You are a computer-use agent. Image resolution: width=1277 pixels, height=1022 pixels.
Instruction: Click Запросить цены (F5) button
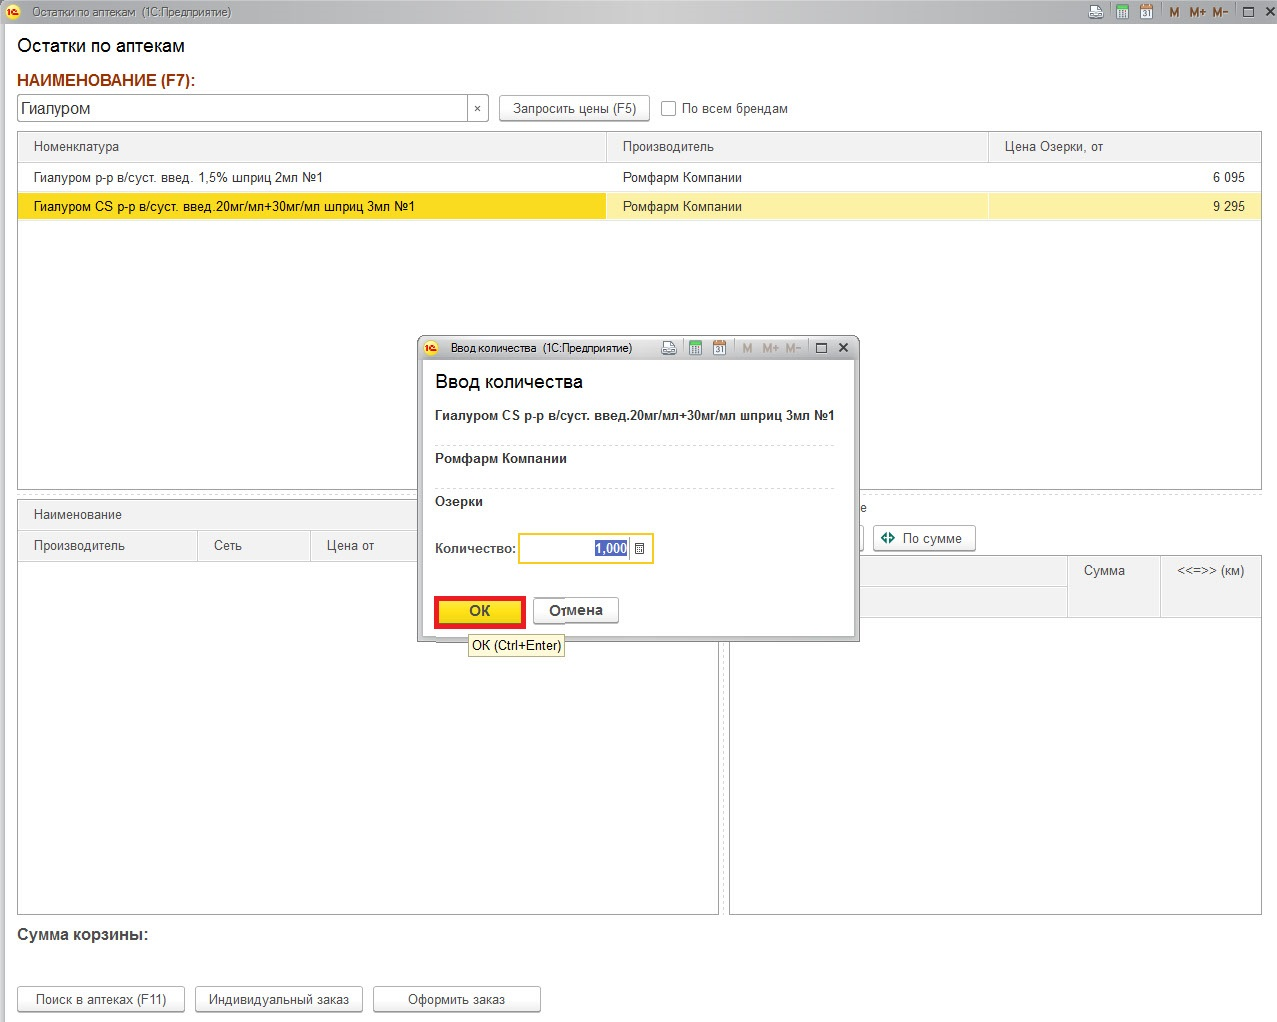[574, 108]
